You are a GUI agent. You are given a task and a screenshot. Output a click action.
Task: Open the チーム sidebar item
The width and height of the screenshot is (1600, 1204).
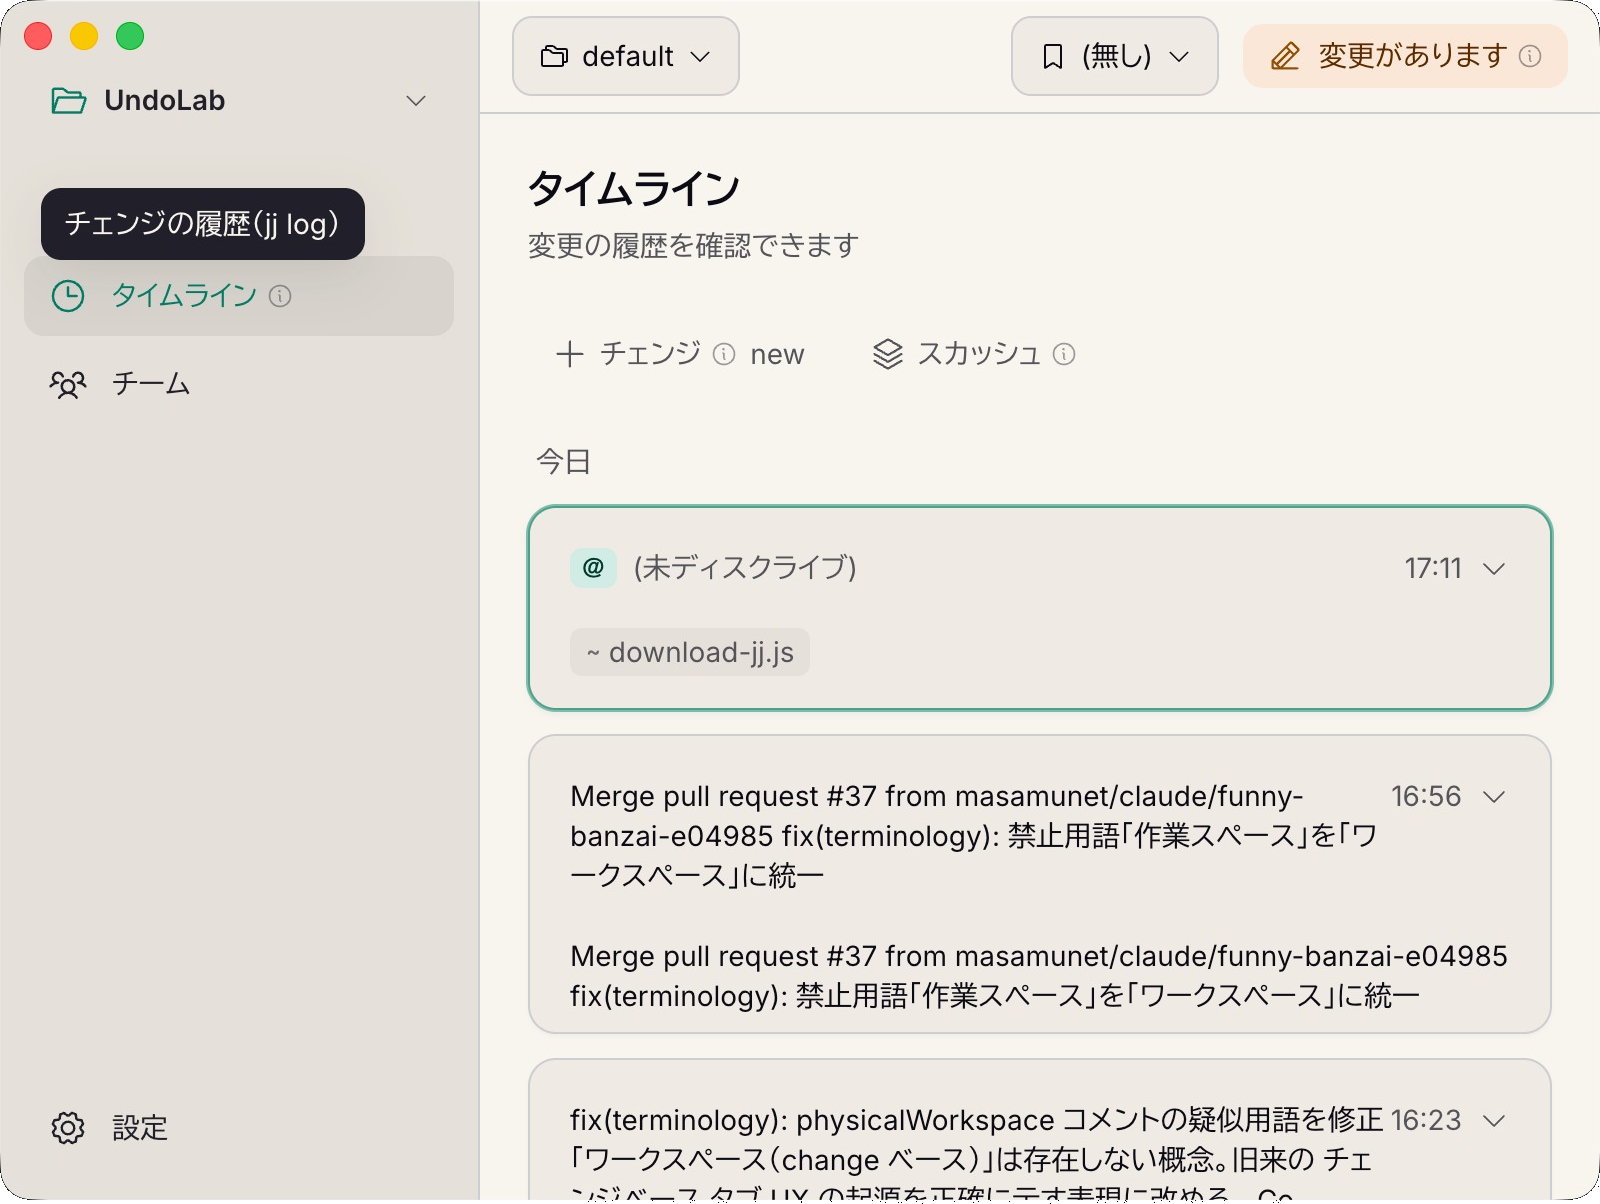pyautogui.click(x=239, y=384)
